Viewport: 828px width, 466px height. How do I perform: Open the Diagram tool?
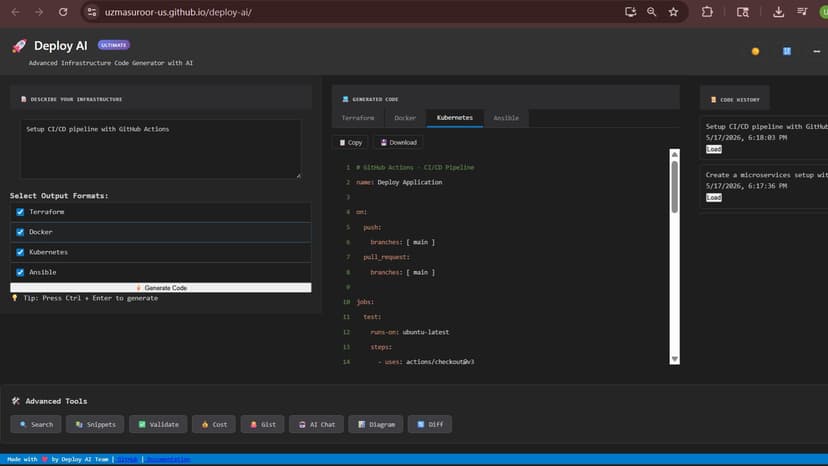[376, 424]
